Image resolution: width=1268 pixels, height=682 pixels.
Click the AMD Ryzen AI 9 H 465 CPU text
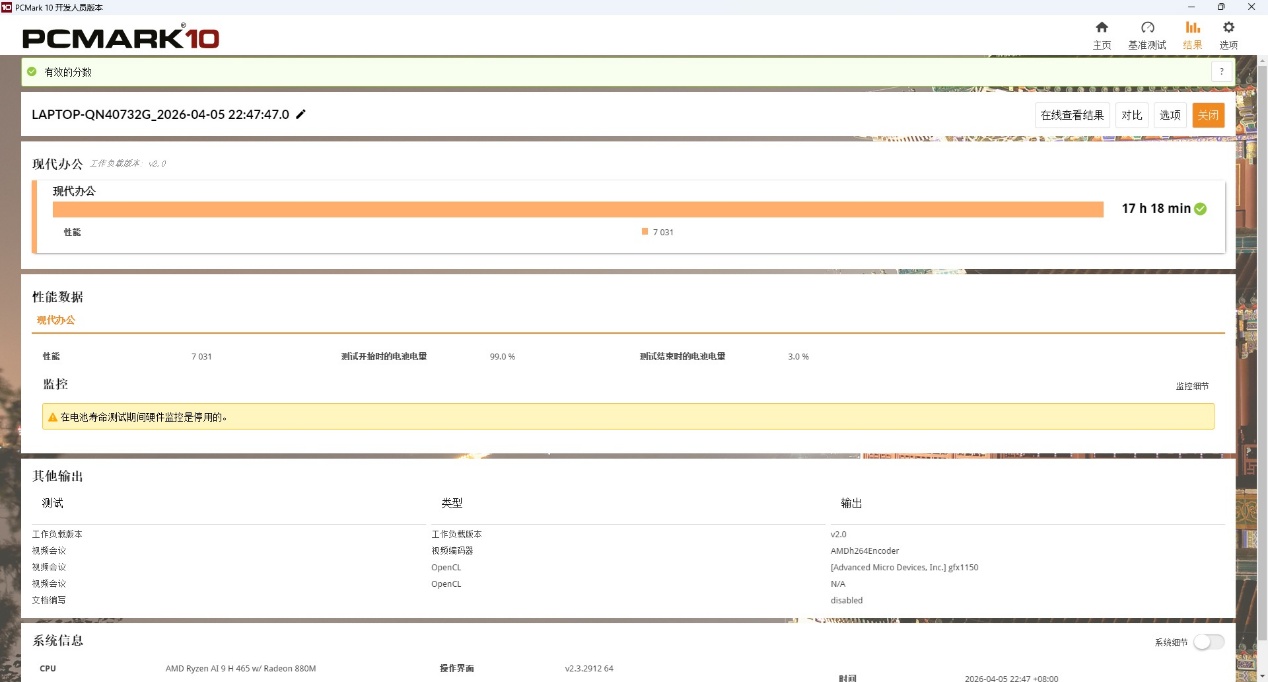tap(241, 668)
